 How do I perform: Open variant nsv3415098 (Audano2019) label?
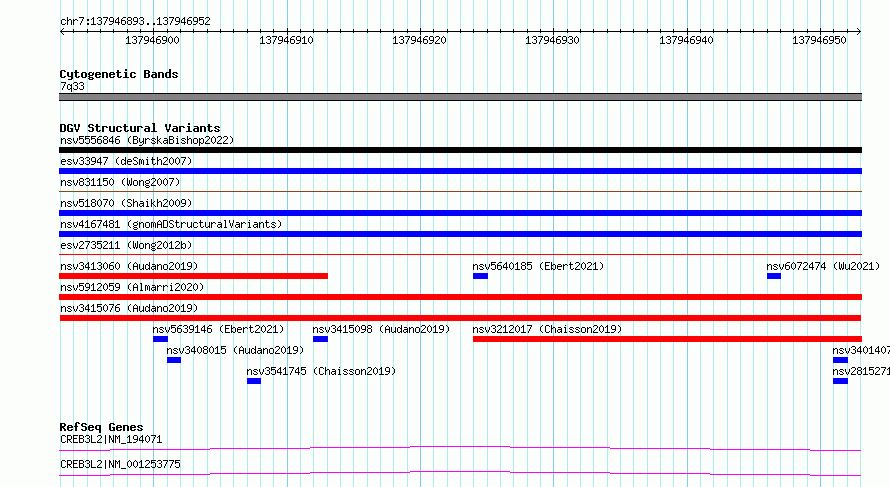pos(381,329)
